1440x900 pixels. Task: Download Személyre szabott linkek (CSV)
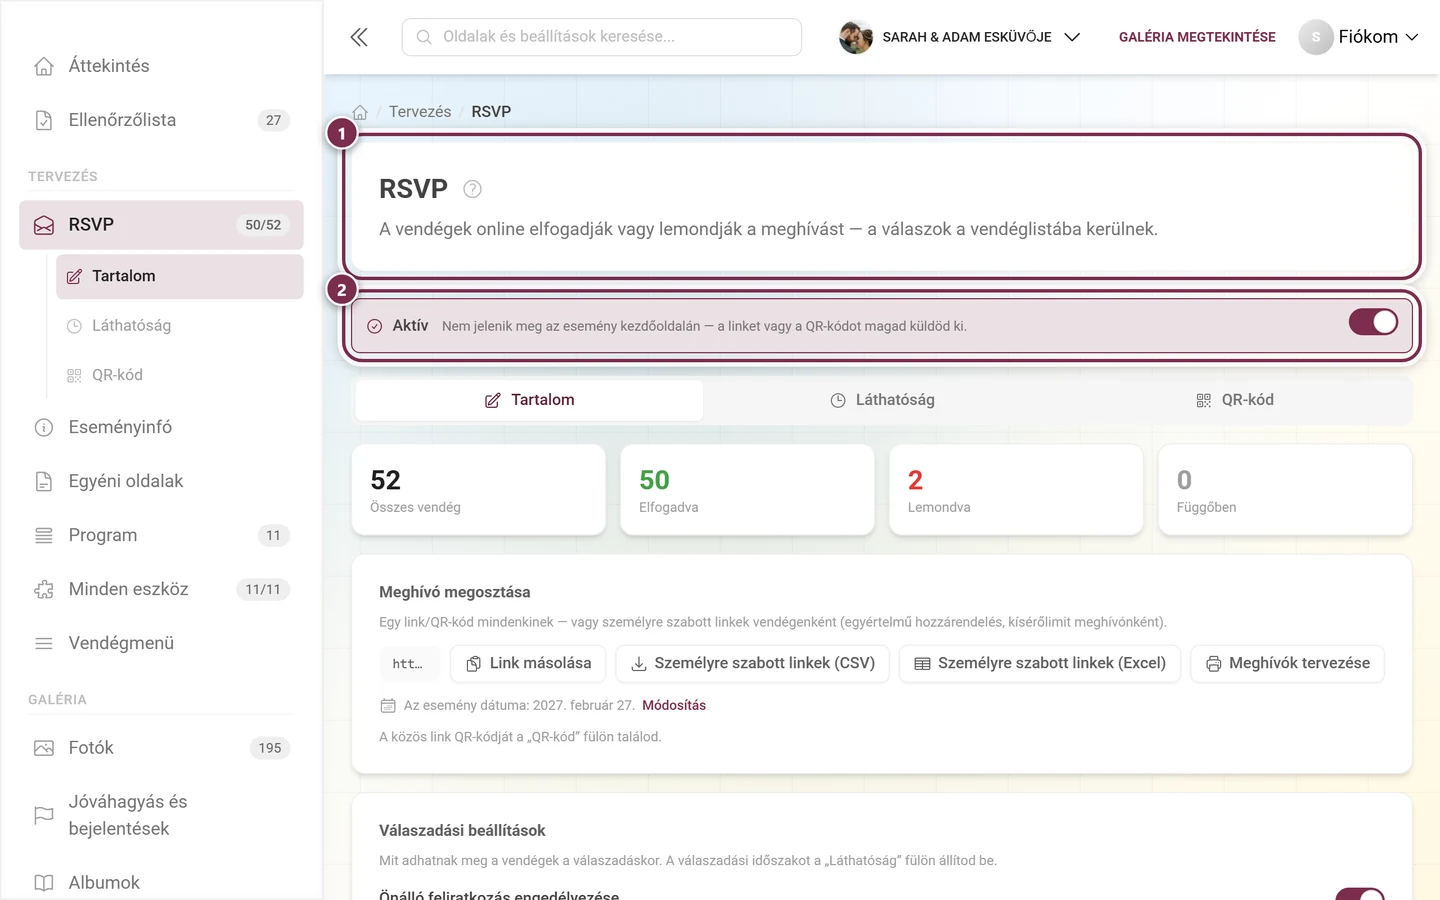(x=752, y=664)
